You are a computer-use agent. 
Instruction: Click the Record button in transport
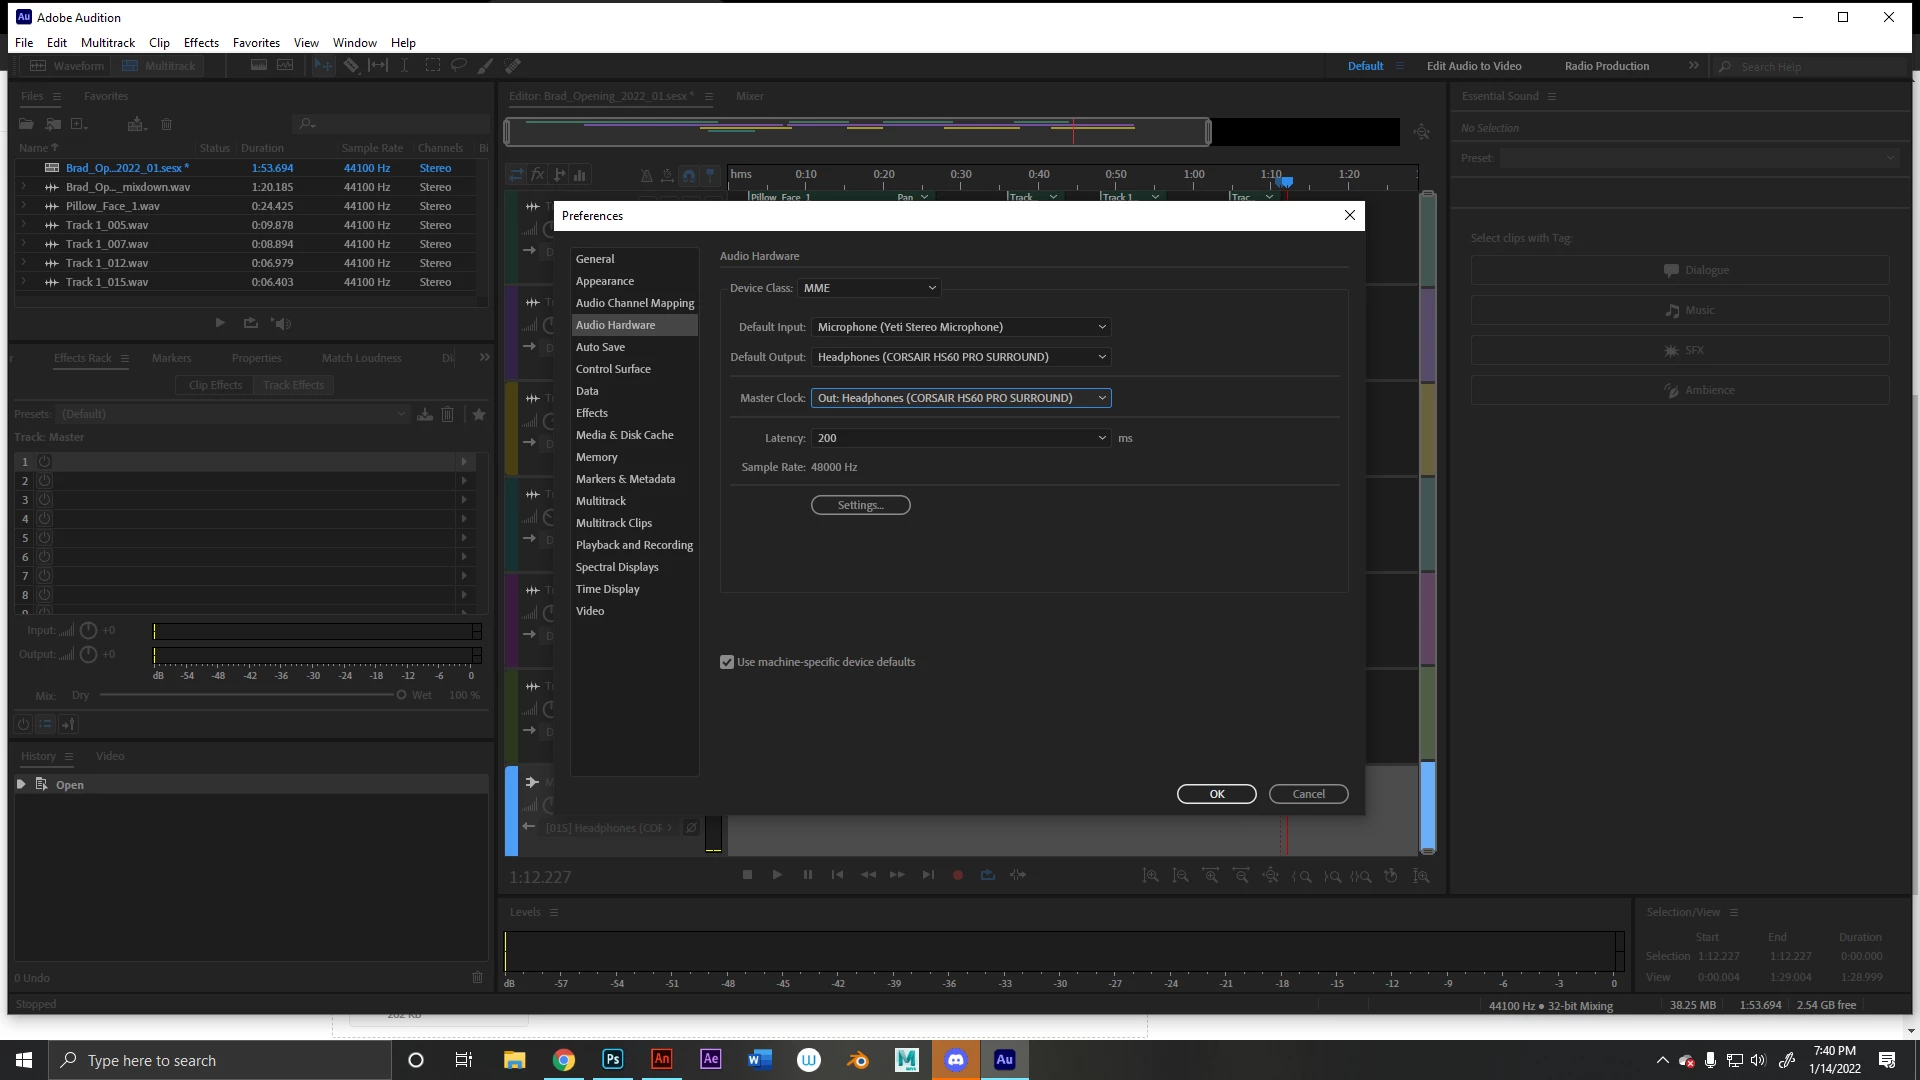click(x=957, y=875)
